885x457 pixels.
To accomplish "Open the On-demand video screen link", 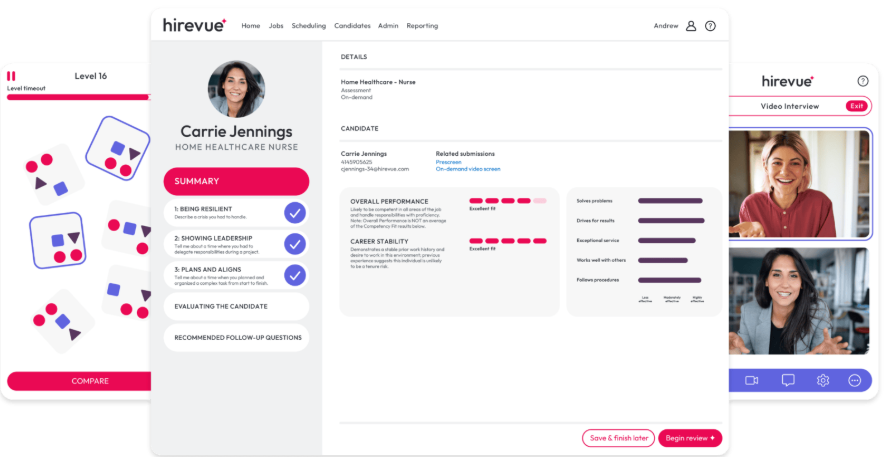I will click(468, 169).
